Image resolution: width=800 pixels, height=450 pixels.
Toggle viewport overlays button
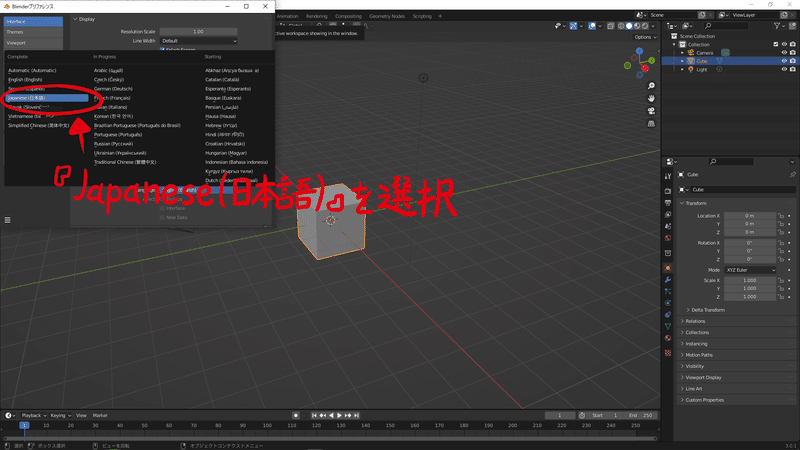(592, 26)
